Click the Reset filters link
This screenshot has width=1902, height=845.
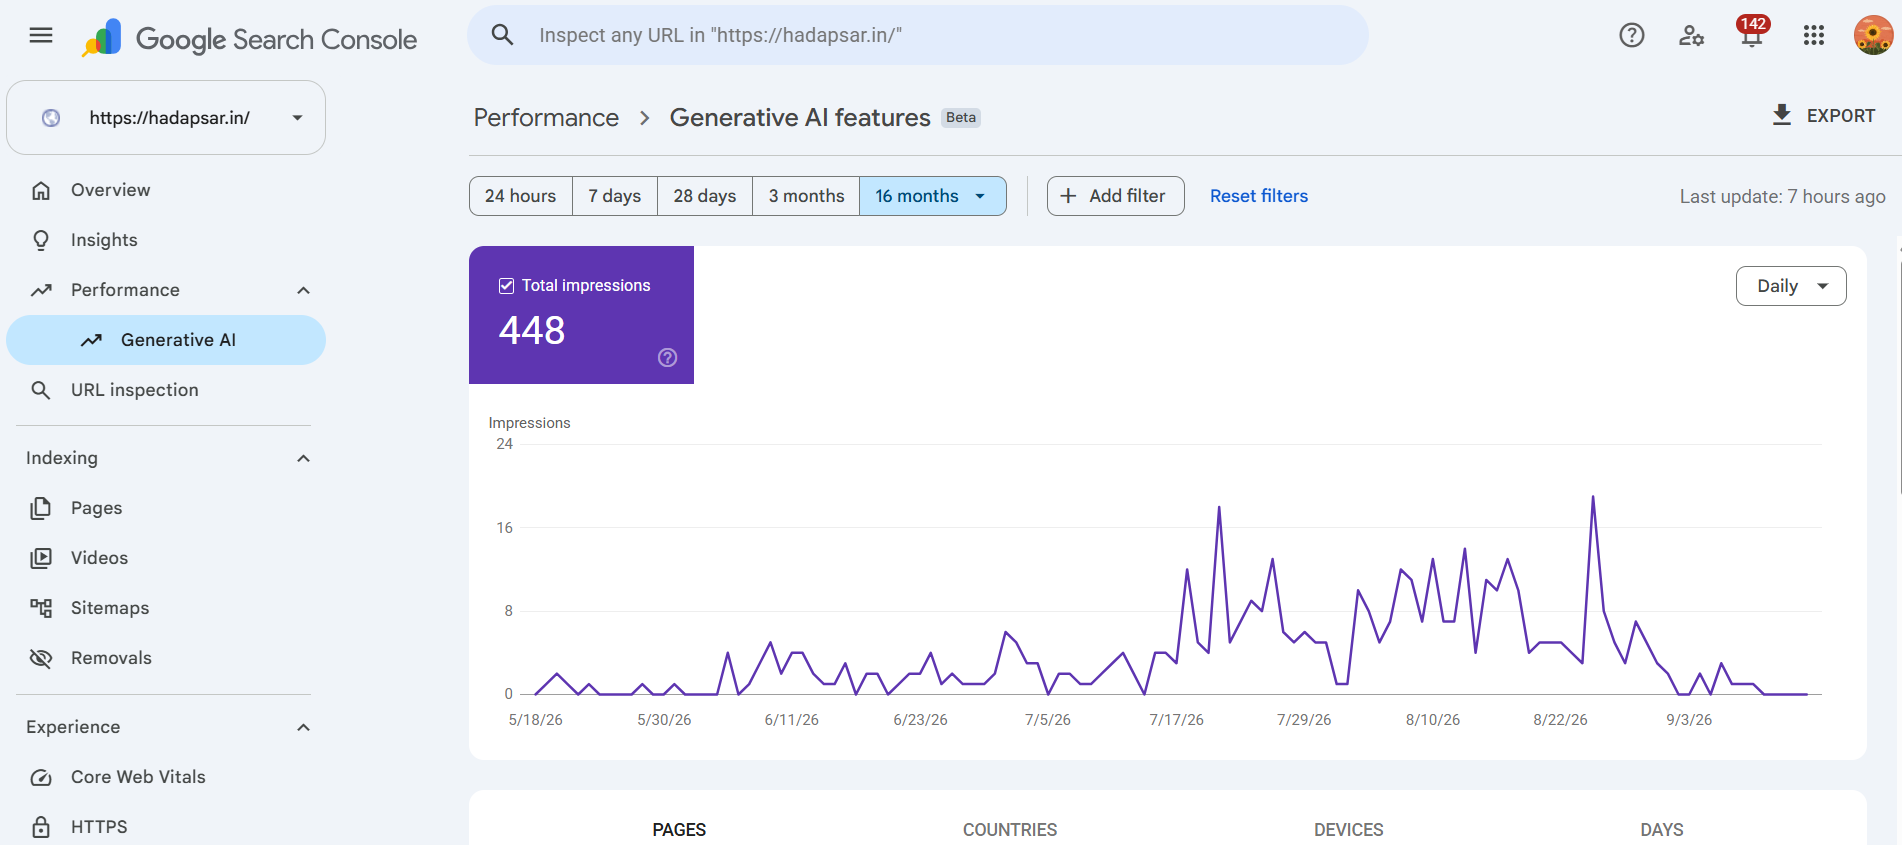coord(1259,196)
